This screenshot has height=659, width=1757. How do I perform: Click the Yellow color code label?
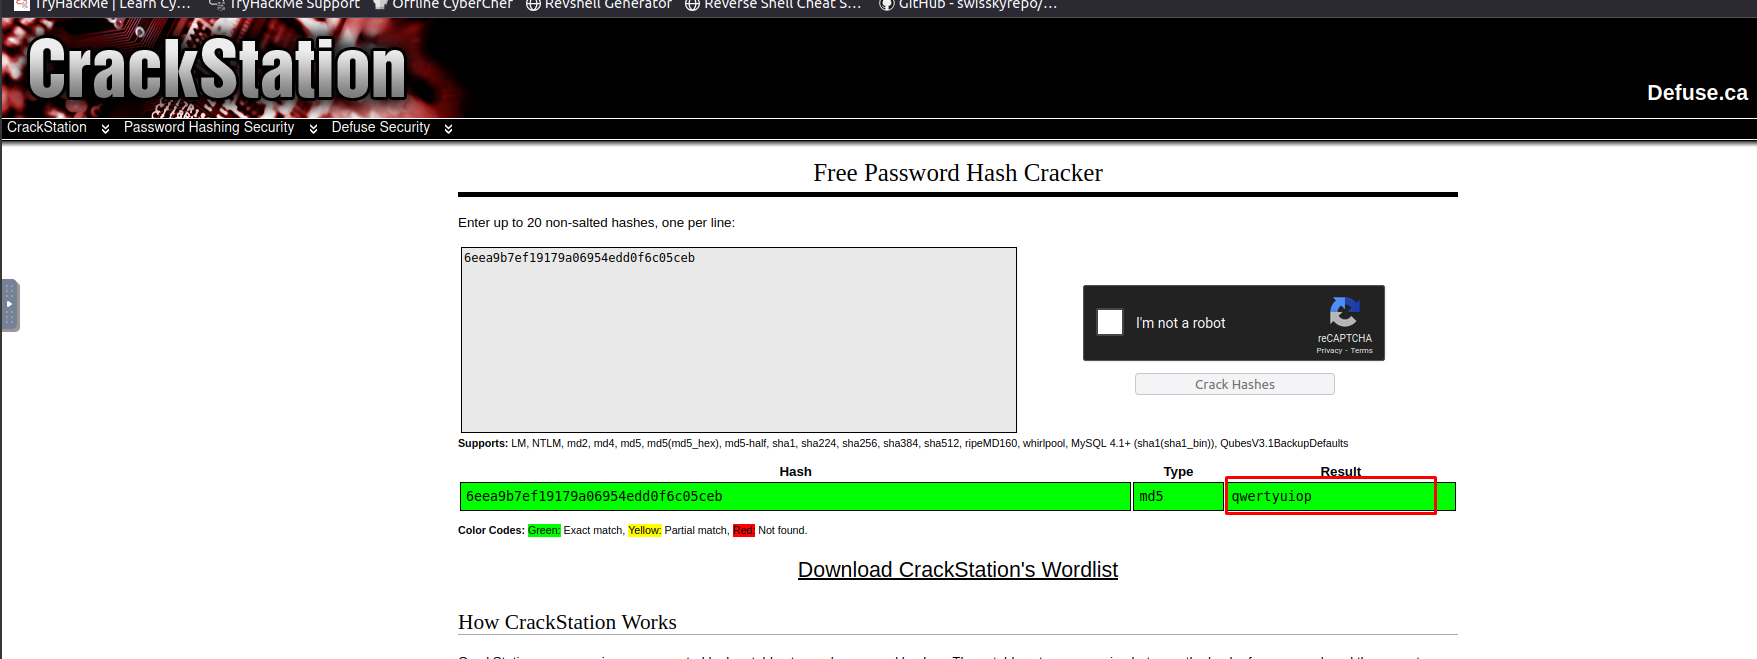click(x=645, y=530)
